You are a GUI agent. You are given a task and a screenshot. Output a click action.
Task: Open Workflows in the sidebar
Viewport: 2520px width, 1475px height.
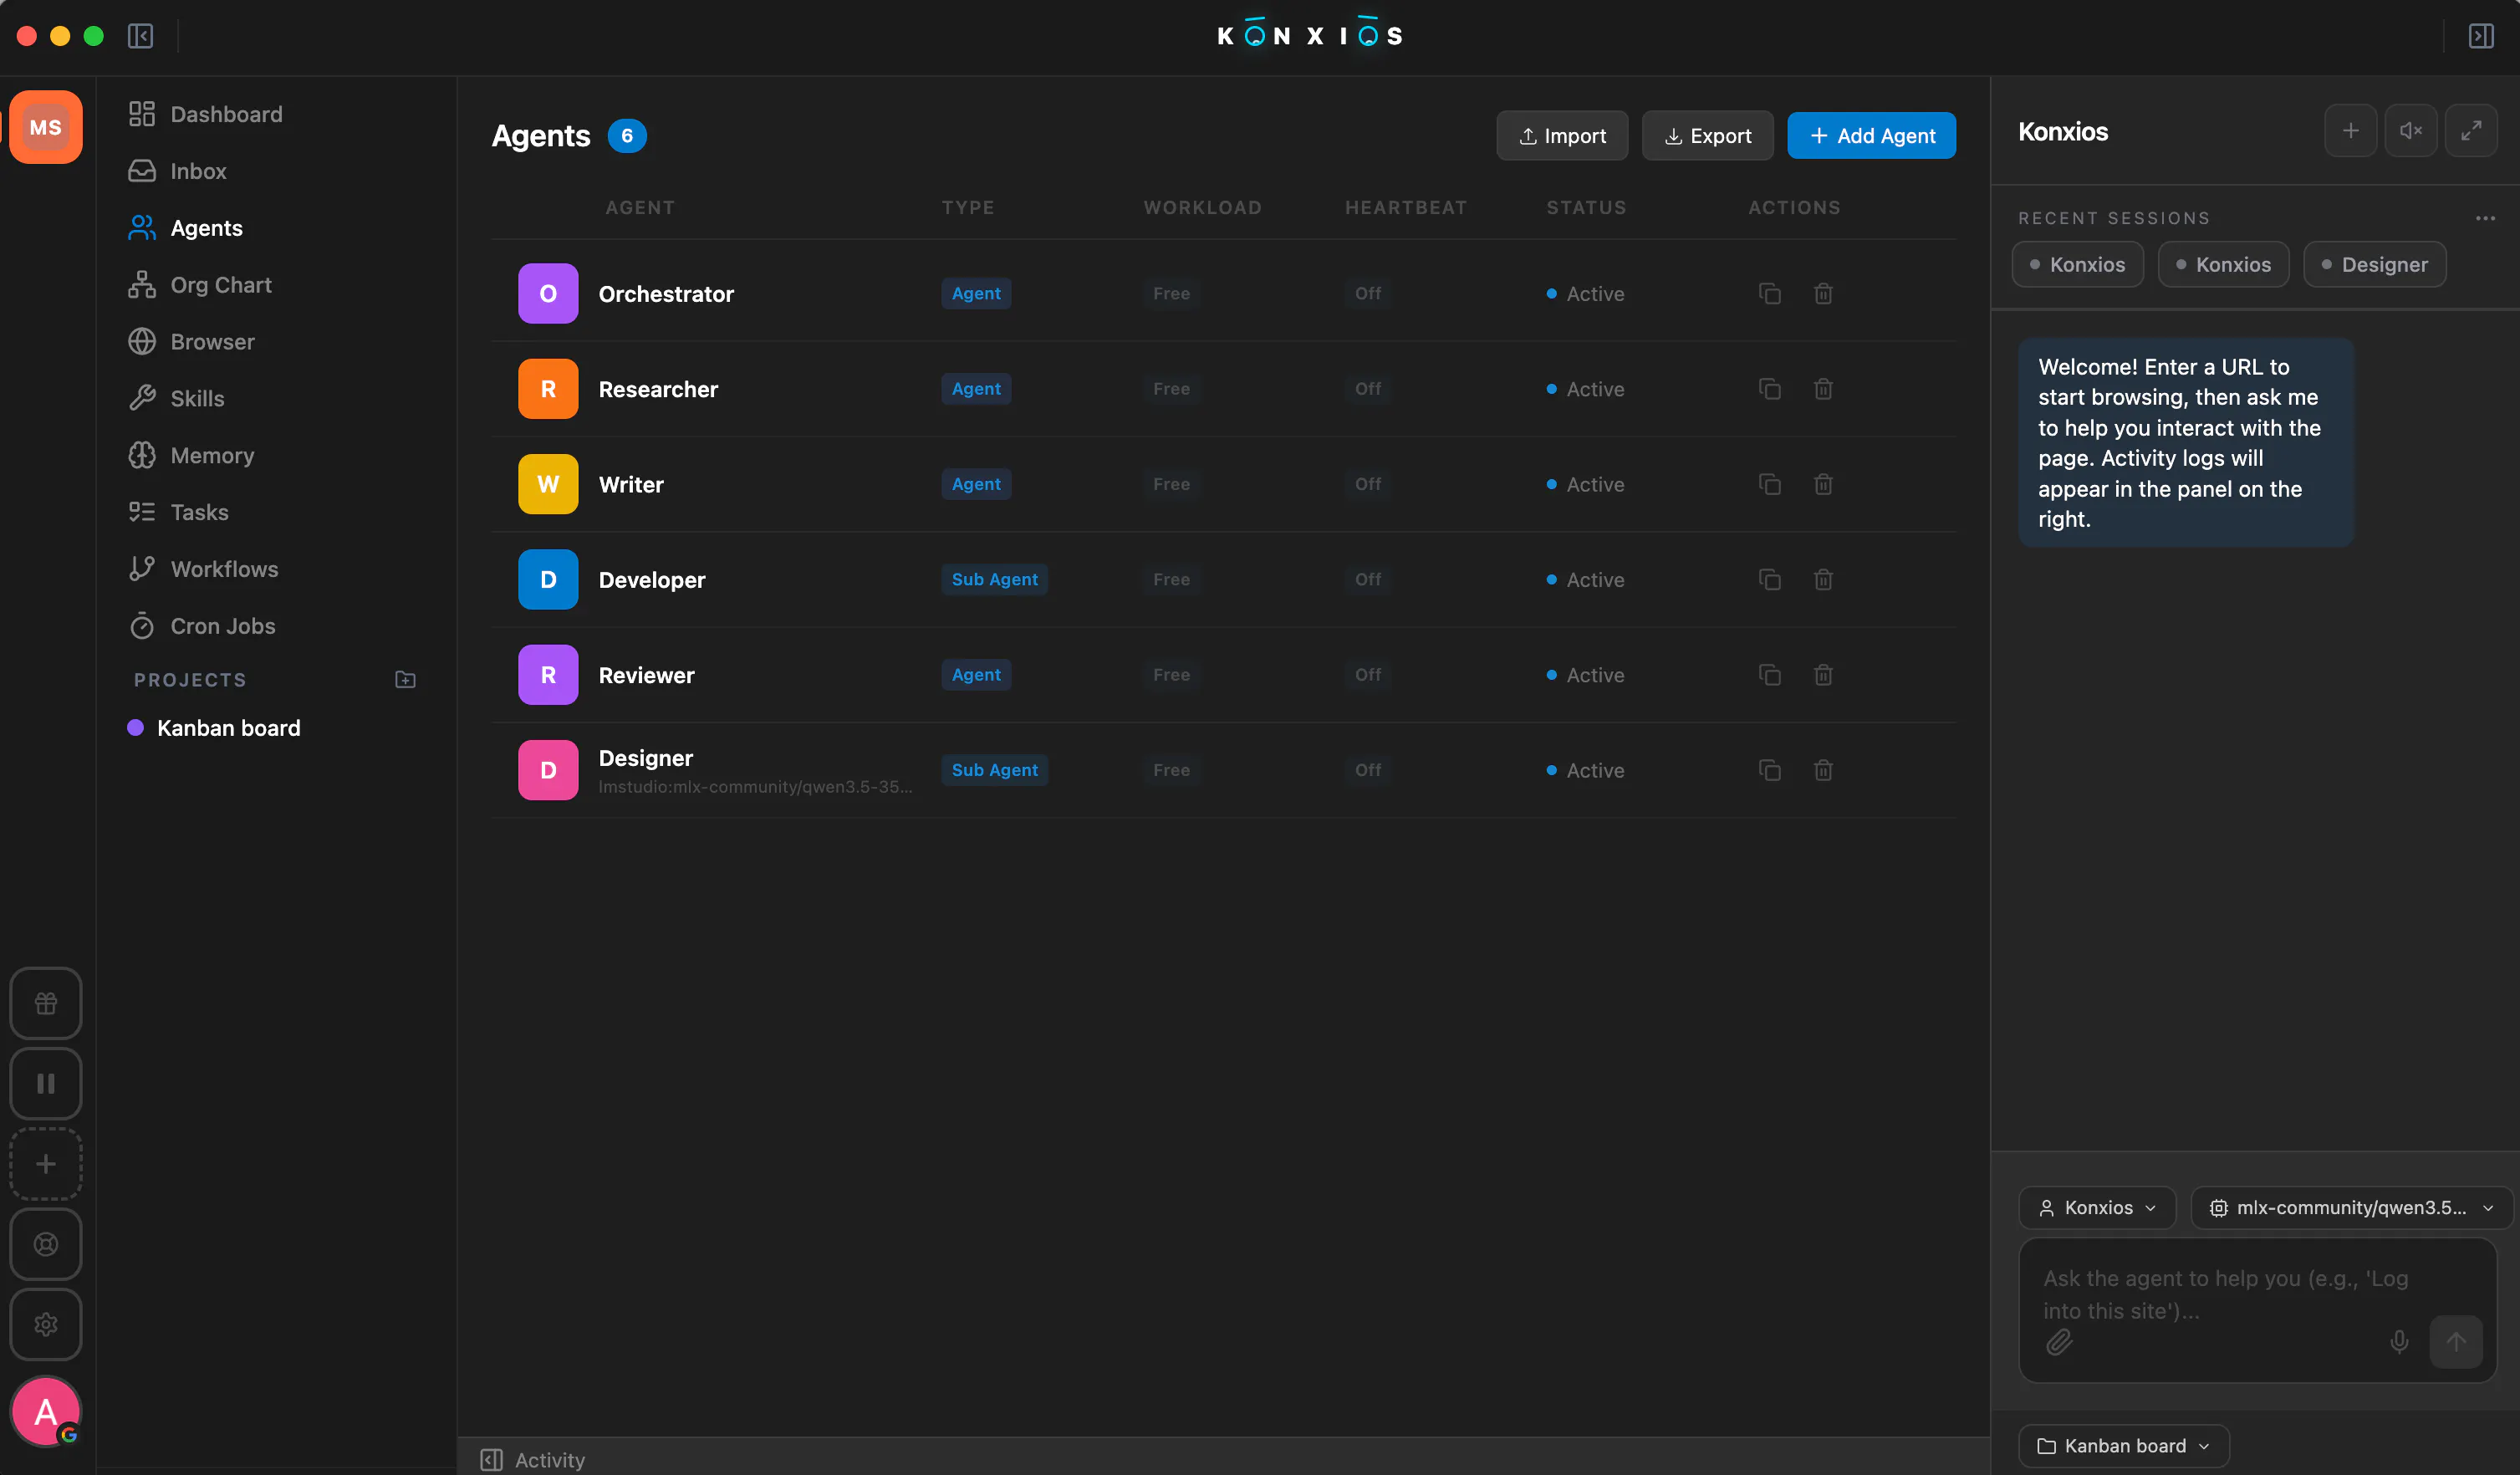203,569
